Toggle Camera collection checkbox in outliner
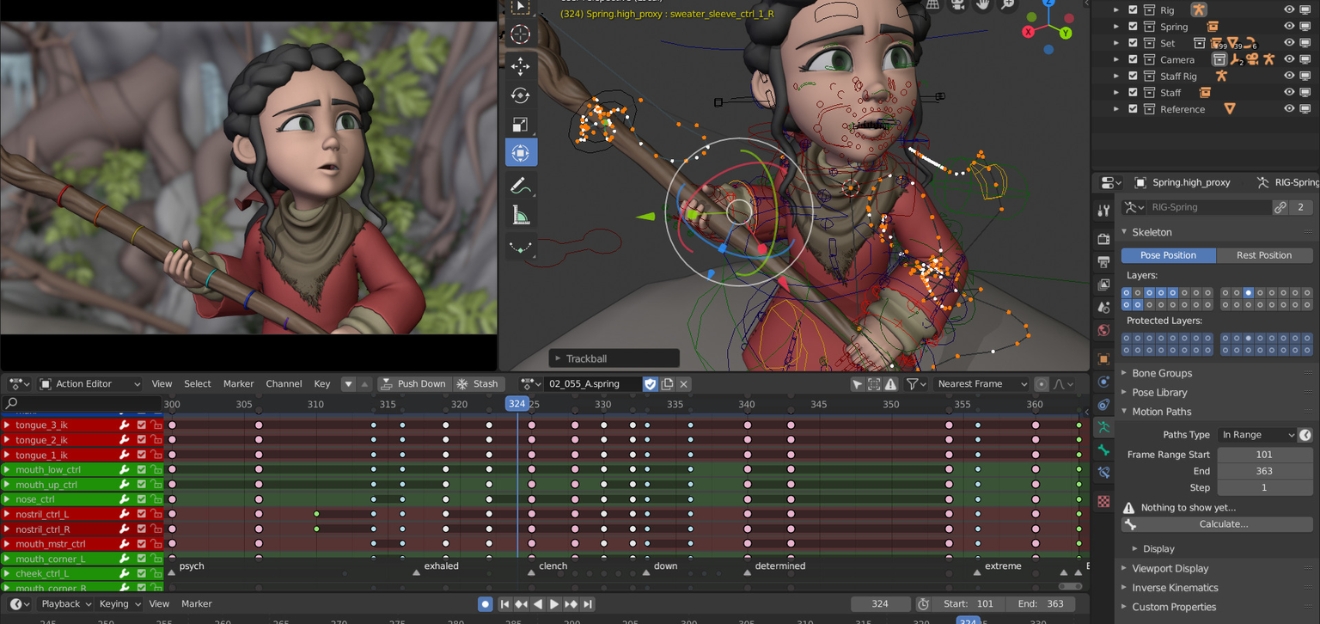Image resolution: width=1320 pixels, height=624 pixels. (1133, 60)
